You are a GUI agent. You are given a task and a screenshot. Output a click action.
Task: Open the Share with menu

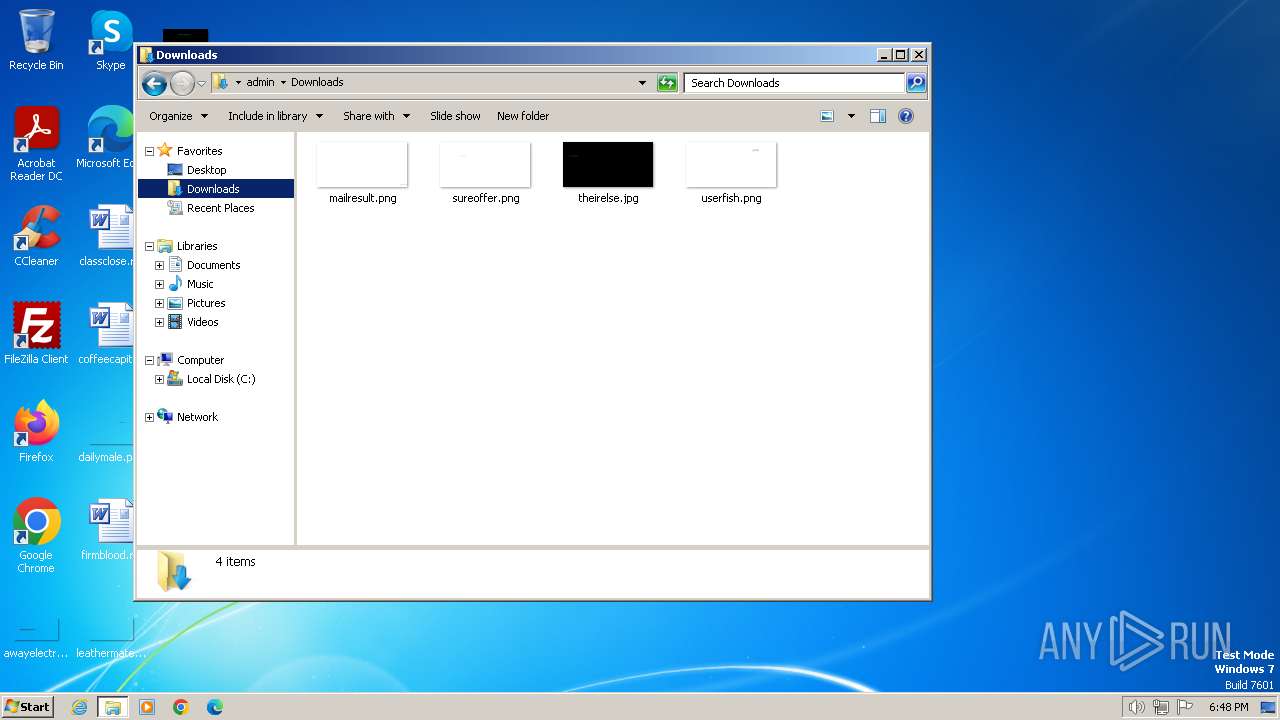[377, 116]
